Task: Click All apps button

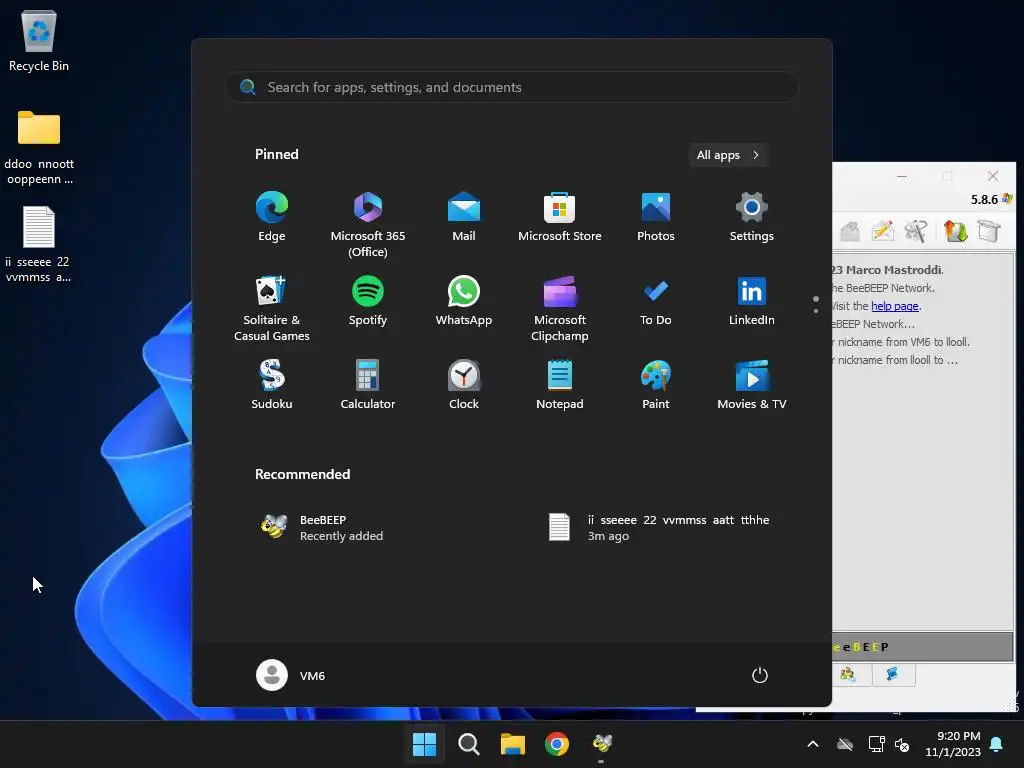Action: (x=728, y=155)
